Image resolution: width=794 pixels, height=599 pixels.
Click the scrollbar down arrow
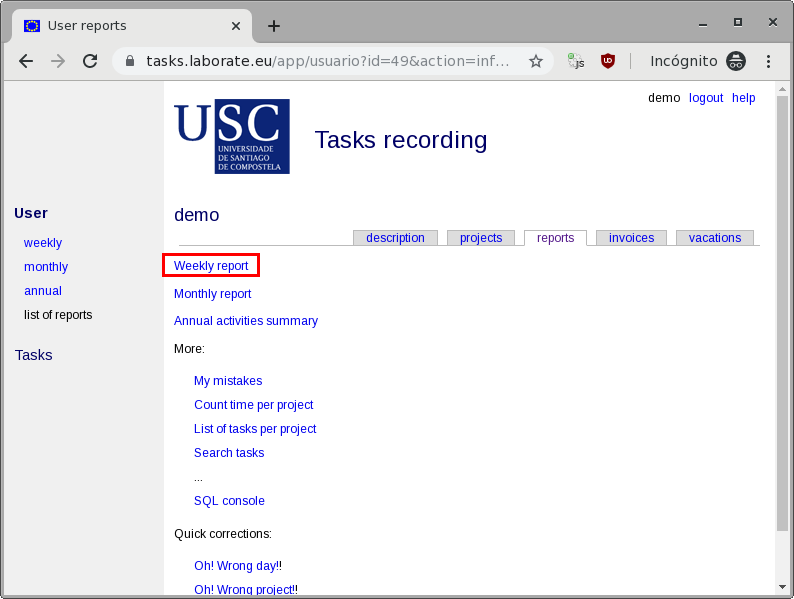pos(782,587)
